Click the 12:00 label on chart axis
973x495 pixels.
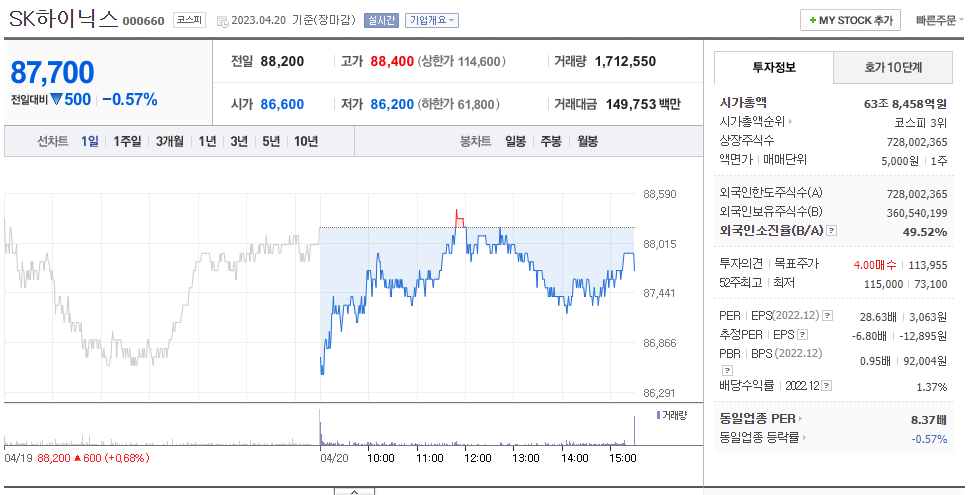(x=477, y=458)
